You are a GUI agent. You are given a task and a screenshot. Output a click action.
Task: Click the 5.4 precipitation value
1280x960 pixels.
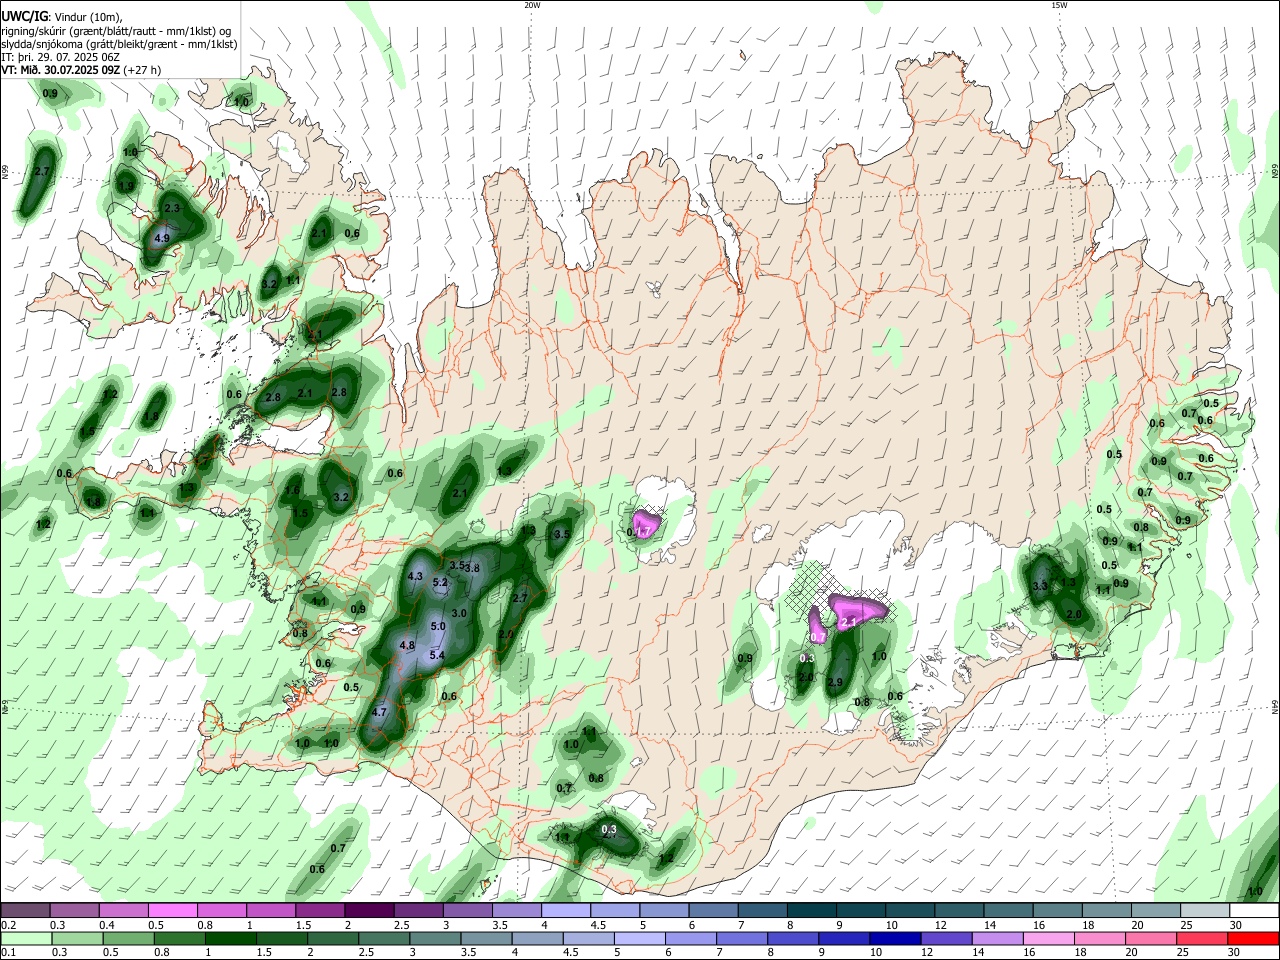point(437,655)
